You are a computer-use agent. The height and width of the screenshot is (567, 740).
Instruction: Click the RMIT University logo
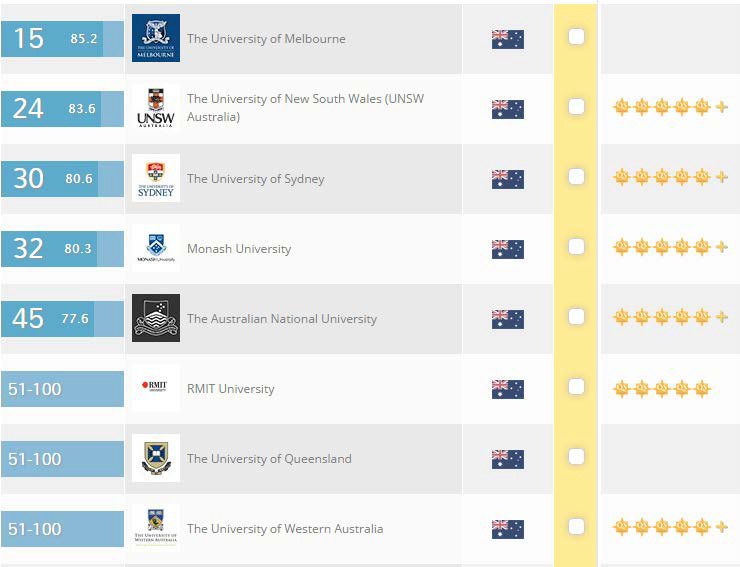pyautogui.click(x=156, y=388)
